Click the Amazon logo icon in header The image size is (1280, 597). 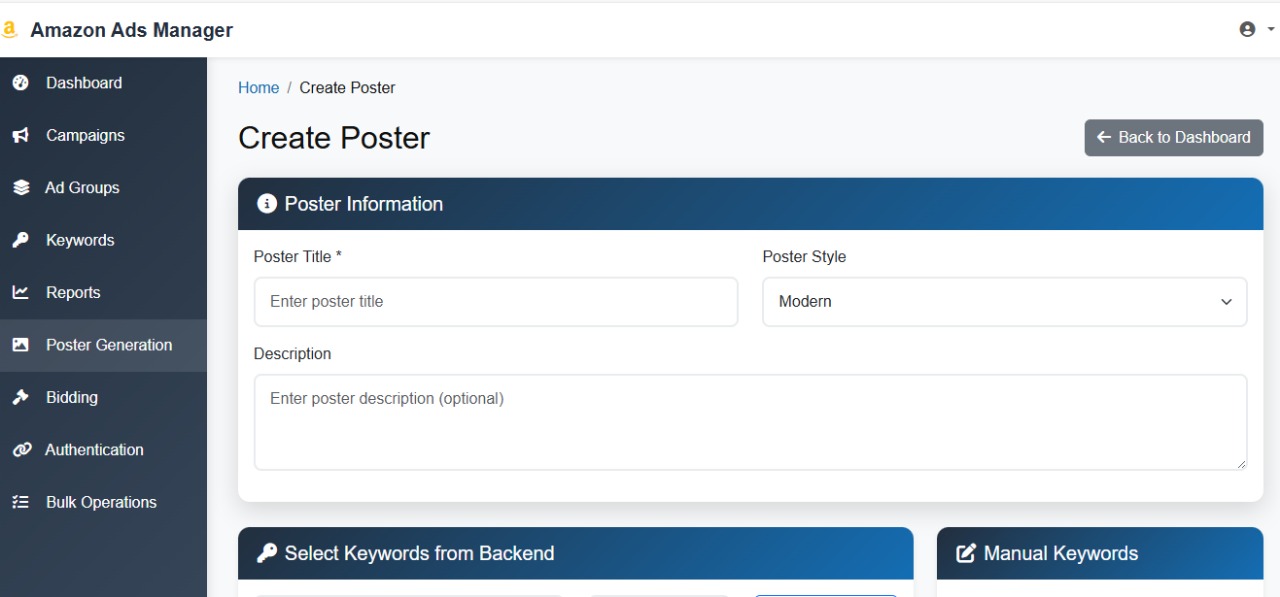[10, 30]
